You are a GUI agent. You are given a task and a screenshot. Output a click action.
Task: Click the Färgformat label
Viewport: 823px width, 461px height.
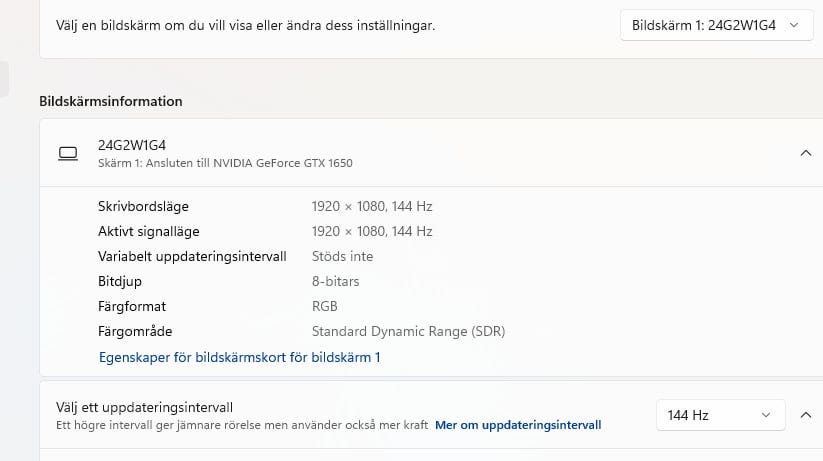coord(132,306)
